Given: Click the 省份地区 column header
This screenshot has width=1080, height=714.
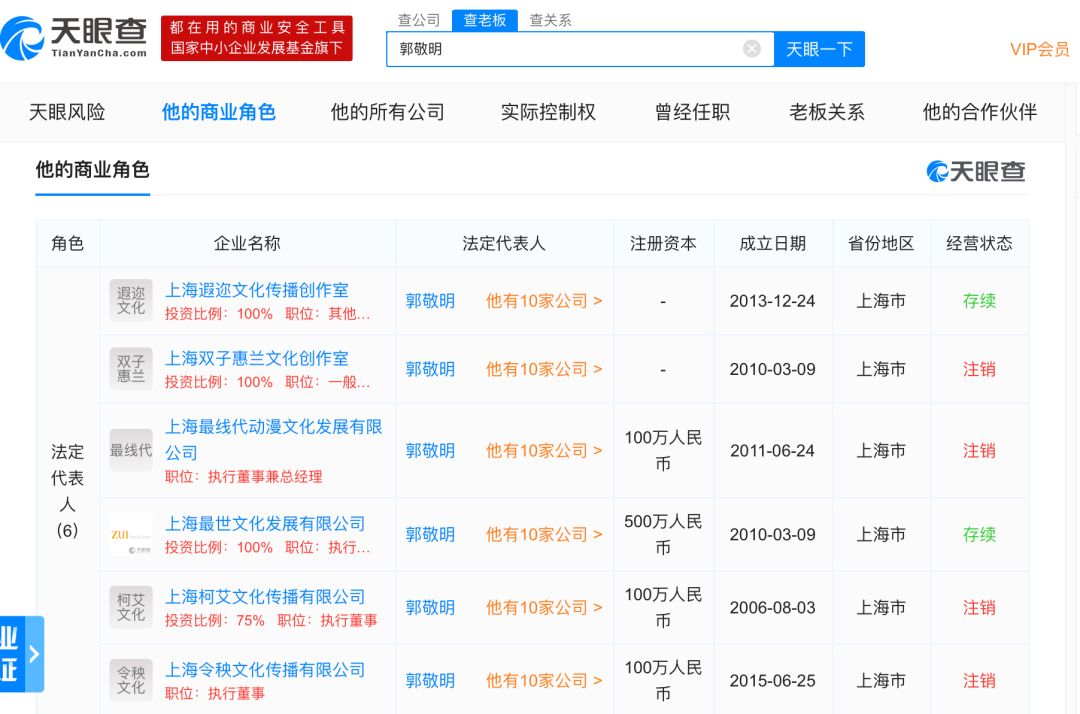Looking at the screenshot, I should click(882, 243).
